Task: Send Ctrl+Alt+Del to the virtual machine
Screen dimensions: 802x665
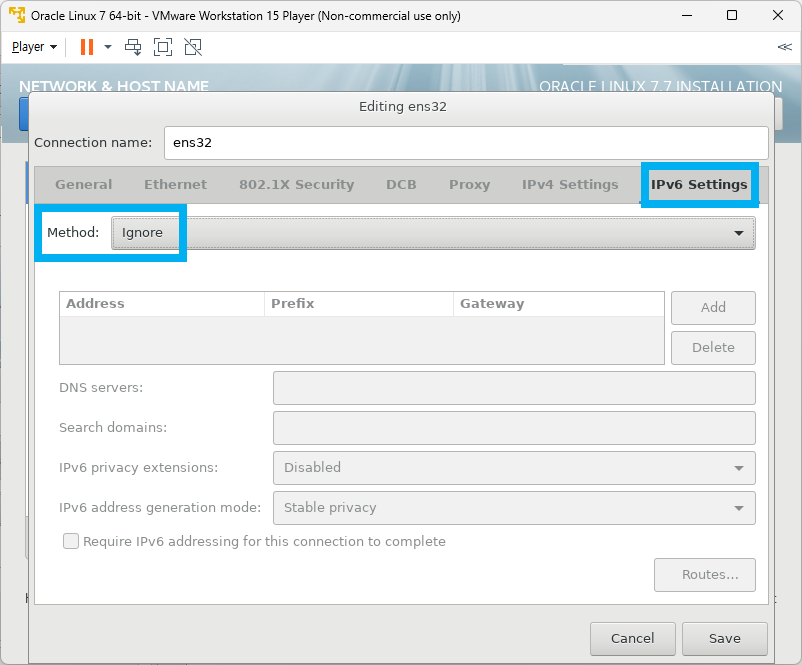Action: (x=133, y=47)
